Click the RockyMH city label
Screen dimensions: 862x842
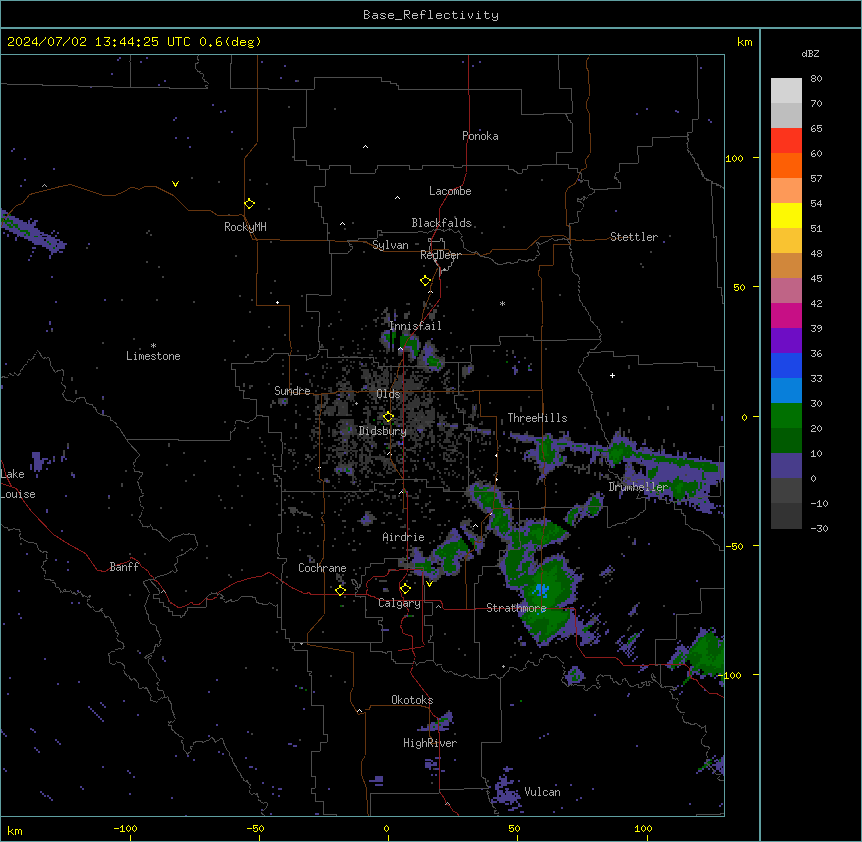245,227
